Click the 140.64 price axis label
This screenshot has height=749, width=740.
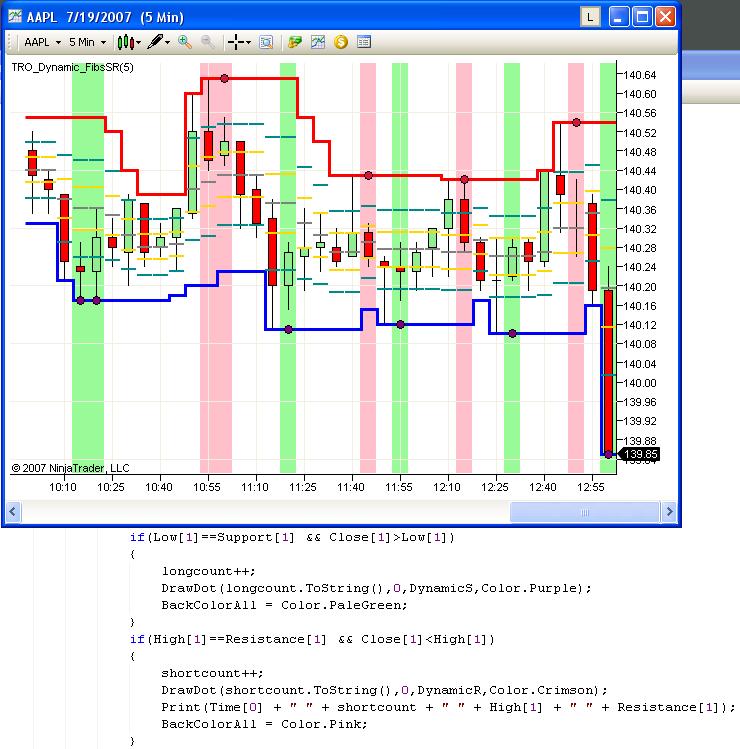640,75
